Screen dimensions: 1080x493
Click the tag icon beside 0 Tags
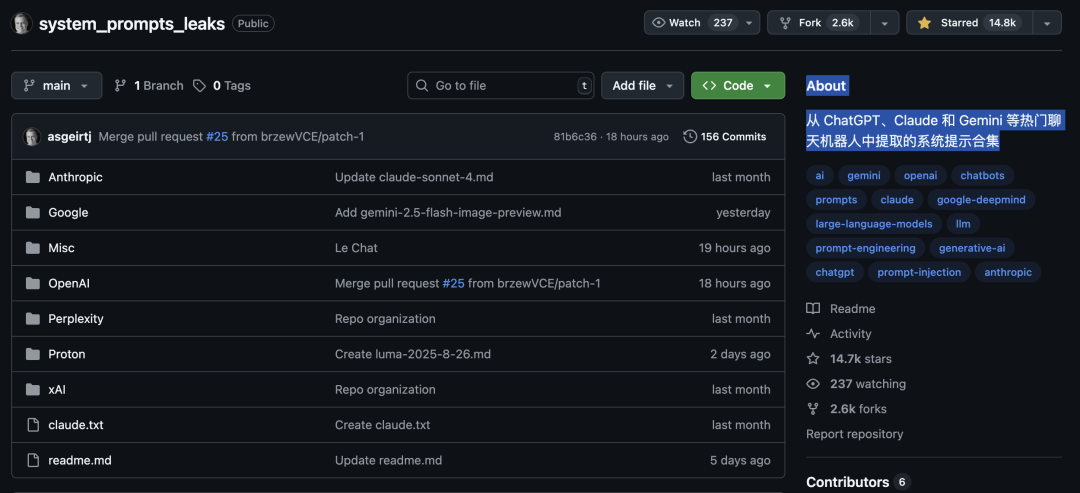[x=199, y=86]
